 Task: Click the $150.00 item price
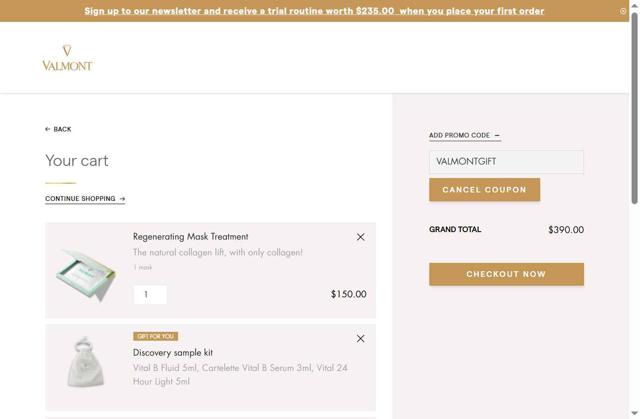348,295
